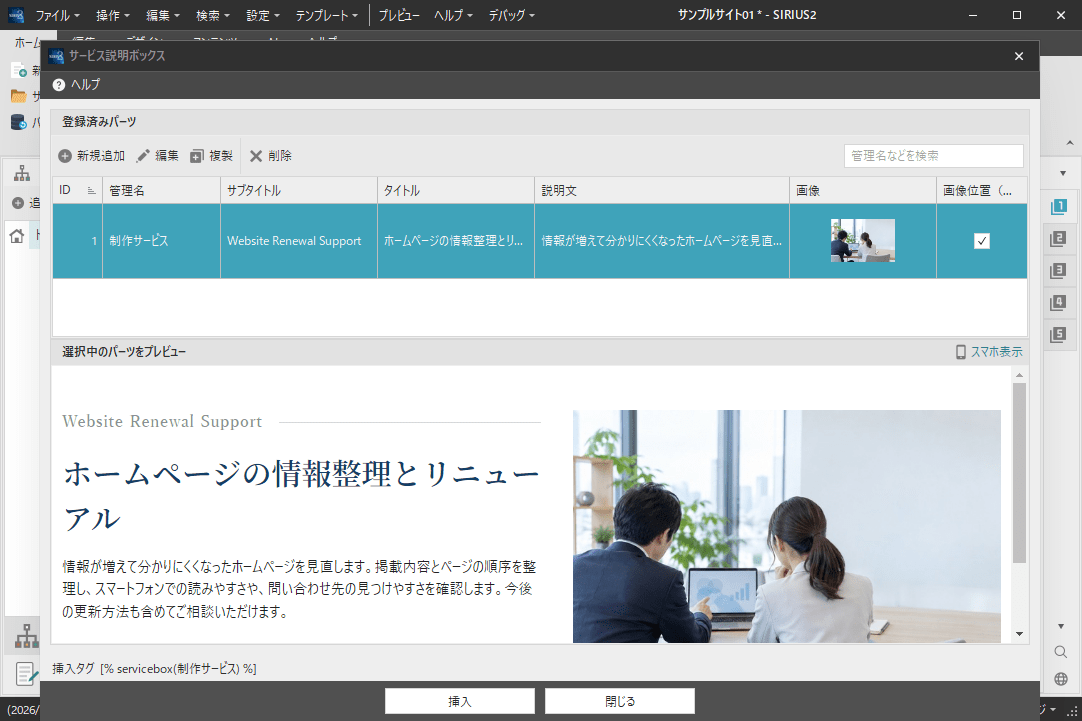1082x721 pixels.
Task: Open the テンプレート menu
Action: coord(326,15)
